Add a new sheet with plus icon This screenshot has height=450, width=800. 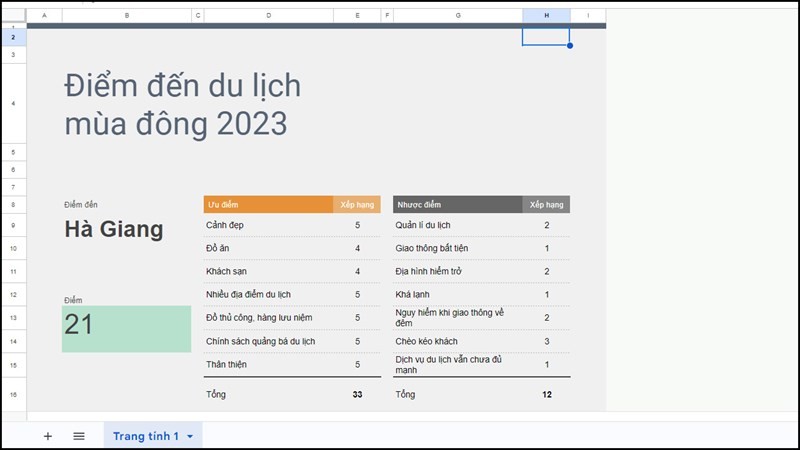[x=47, y=436]
